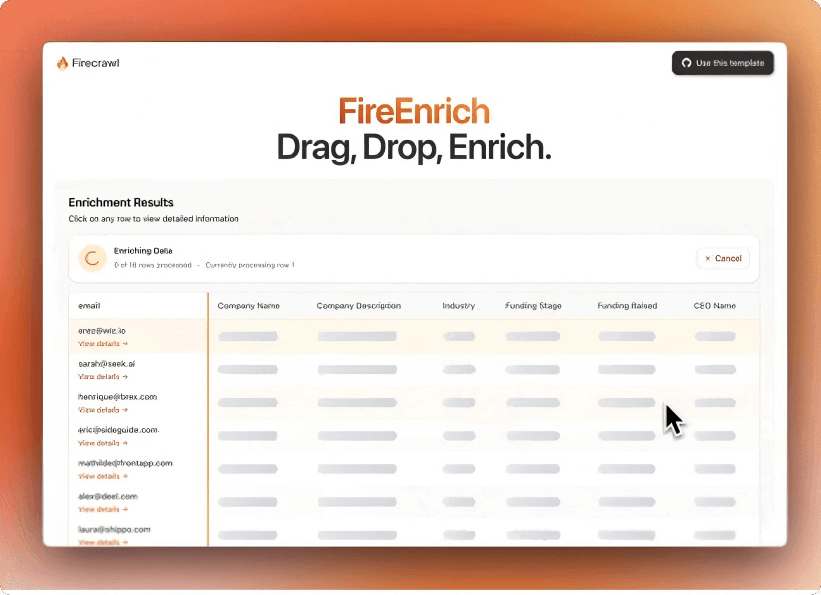Open View details under mathilde@frontapp.com
The image size is (821, 595).
click(103, 476)
